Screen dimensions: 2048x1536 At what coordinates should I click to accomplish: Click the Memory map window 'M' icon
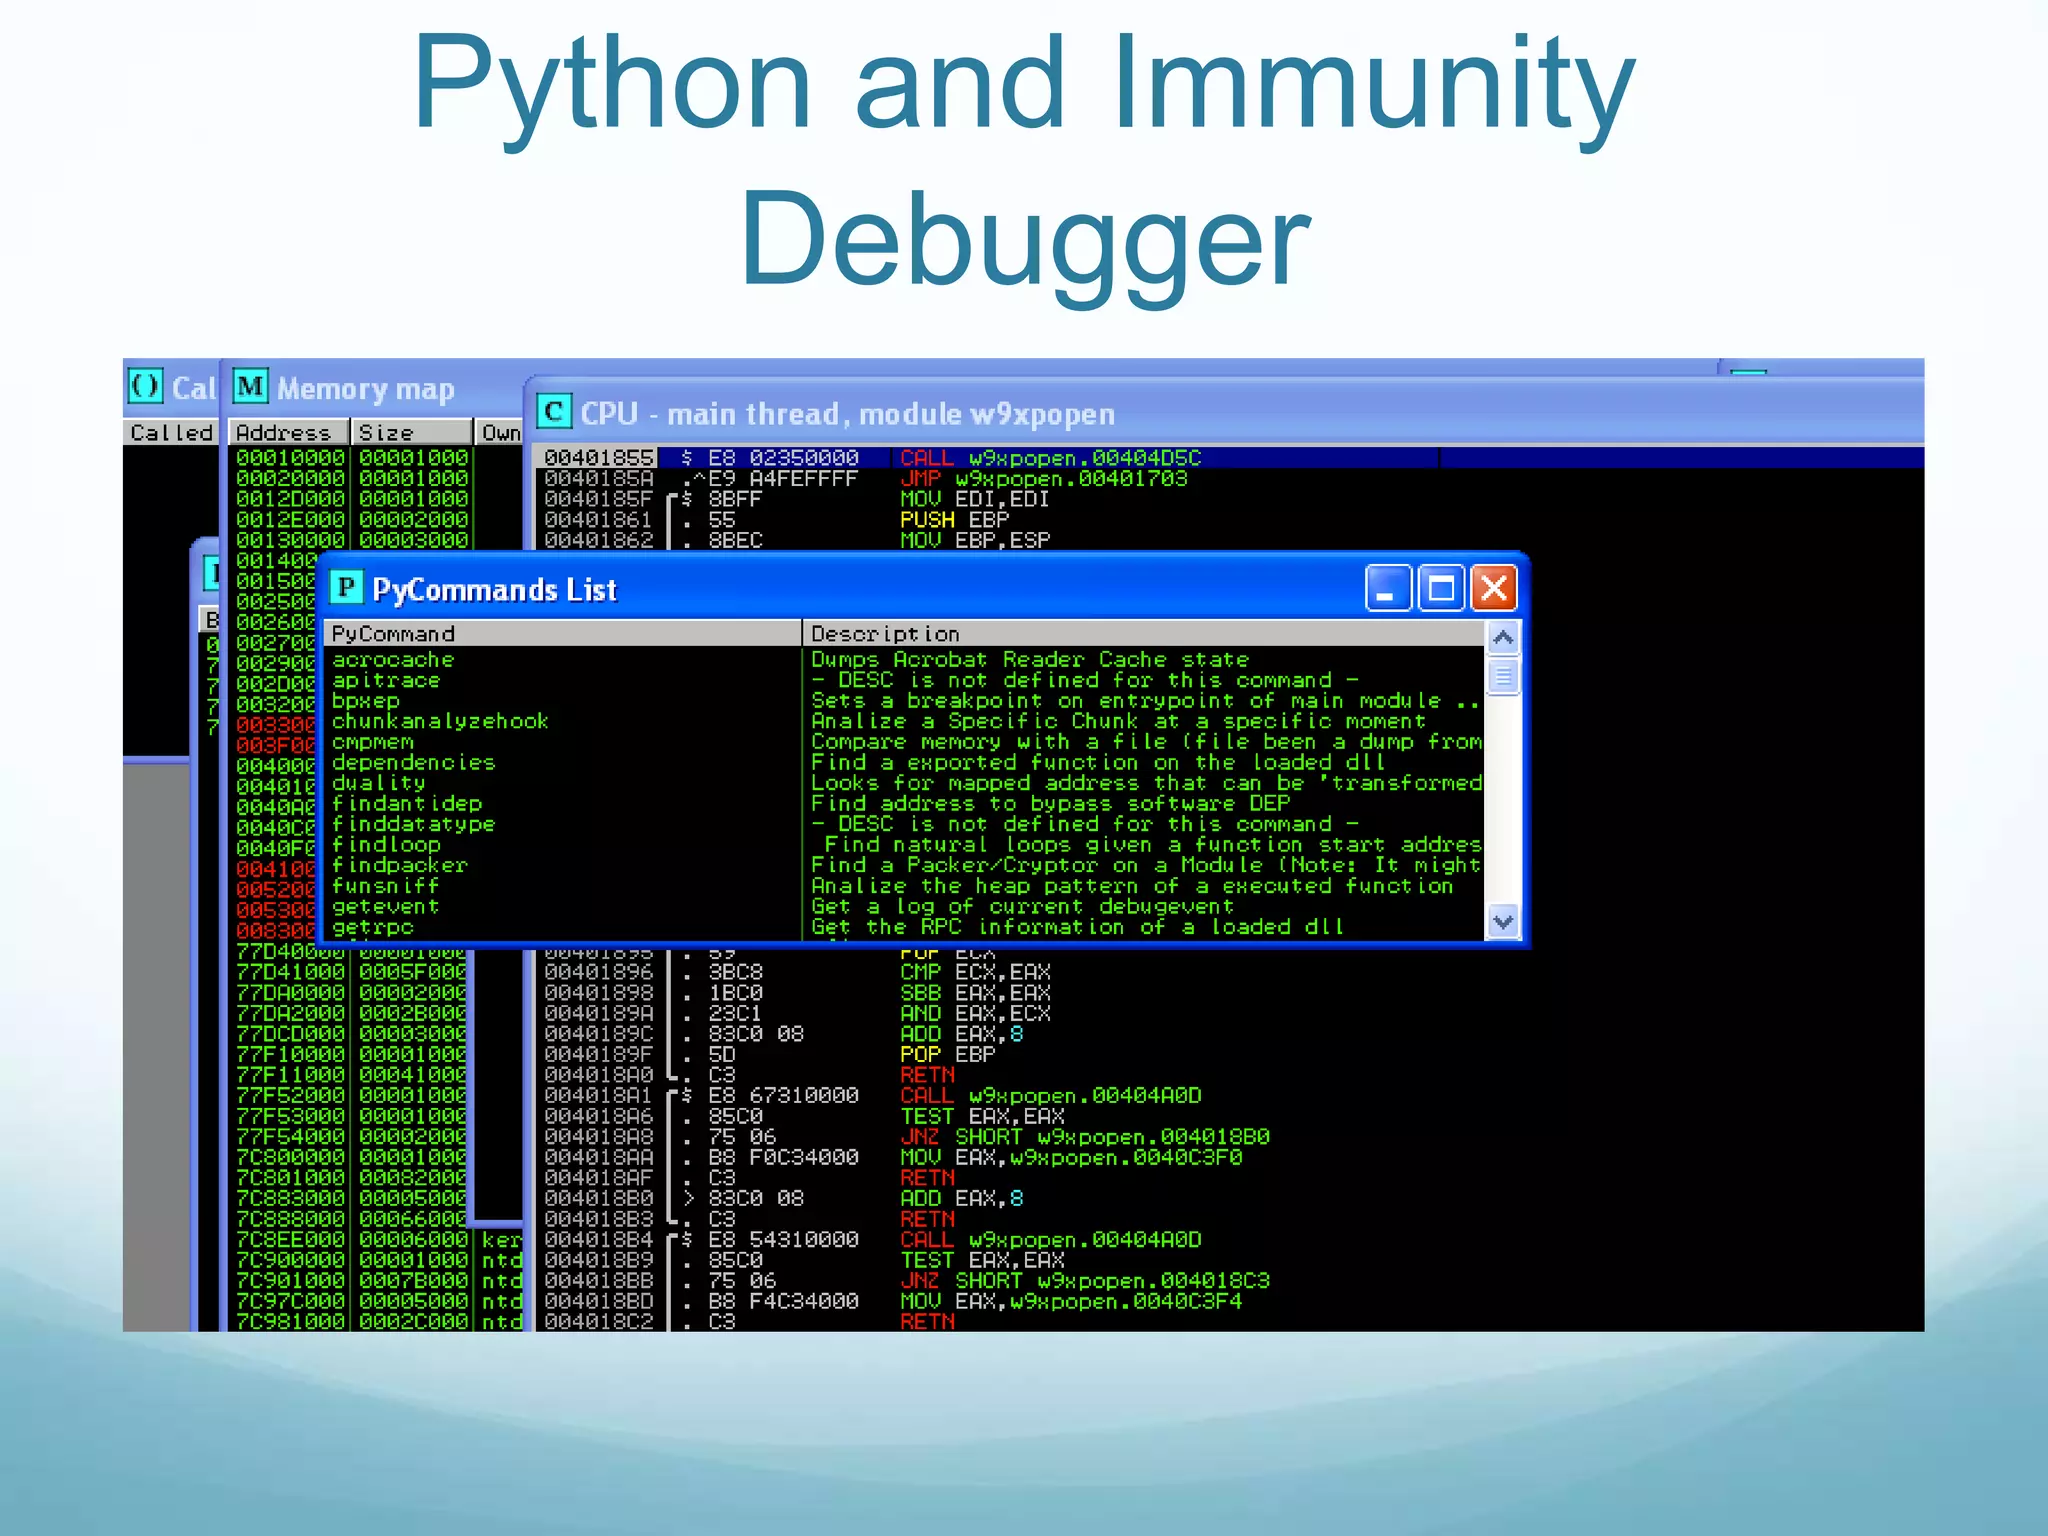coord(250,386)
